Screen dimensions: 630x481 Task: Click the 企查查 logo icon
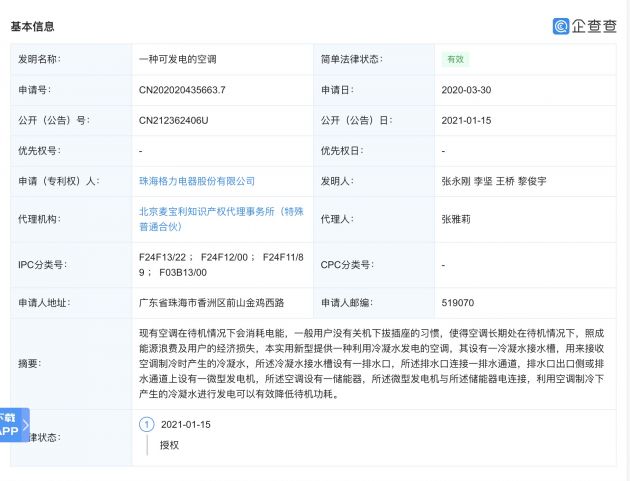click(561, 26)
